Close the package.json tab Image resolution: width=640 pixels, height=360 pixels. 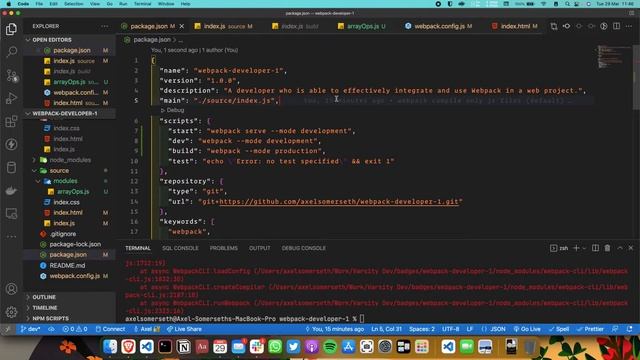coord(182,26)
